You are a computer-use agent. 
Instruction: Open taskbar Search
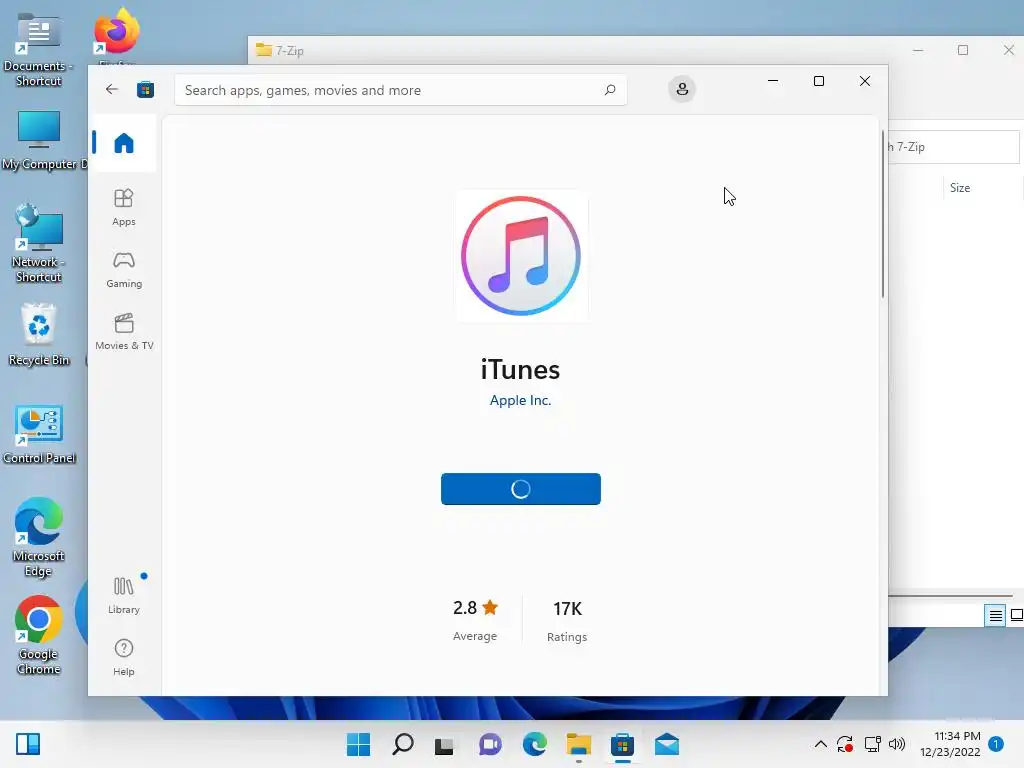402,744
